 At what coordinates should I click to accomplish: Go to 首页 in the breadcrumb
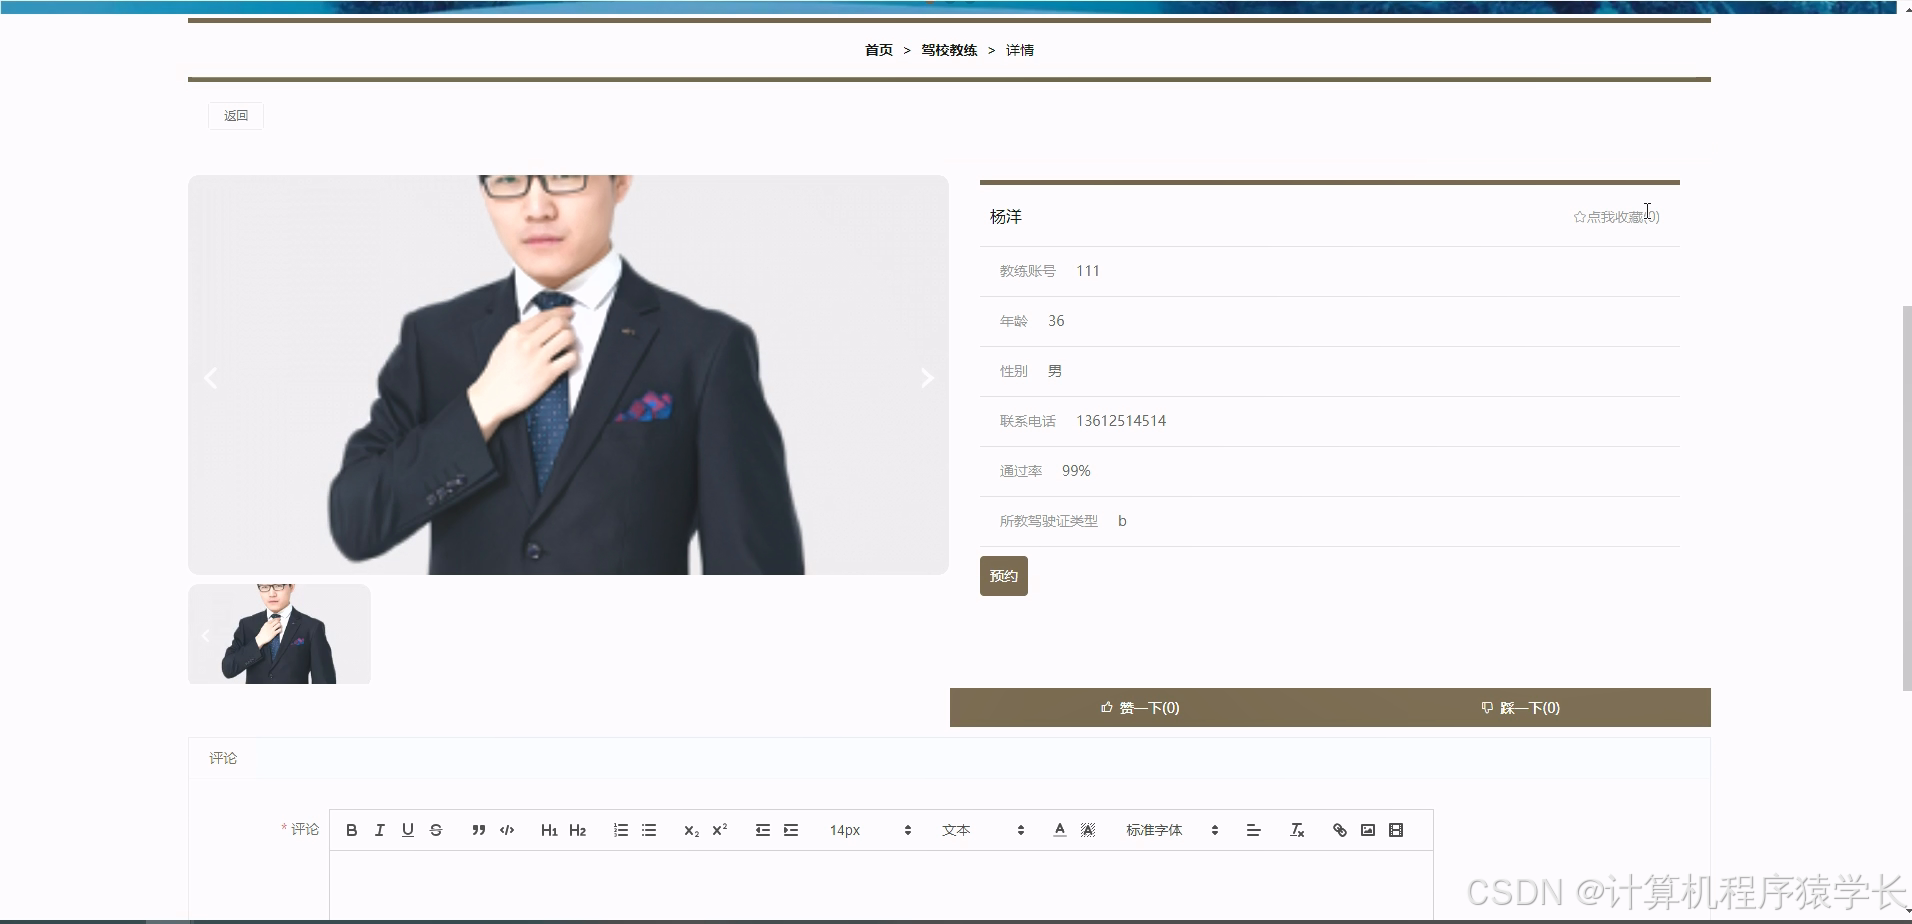click(877, 49)
